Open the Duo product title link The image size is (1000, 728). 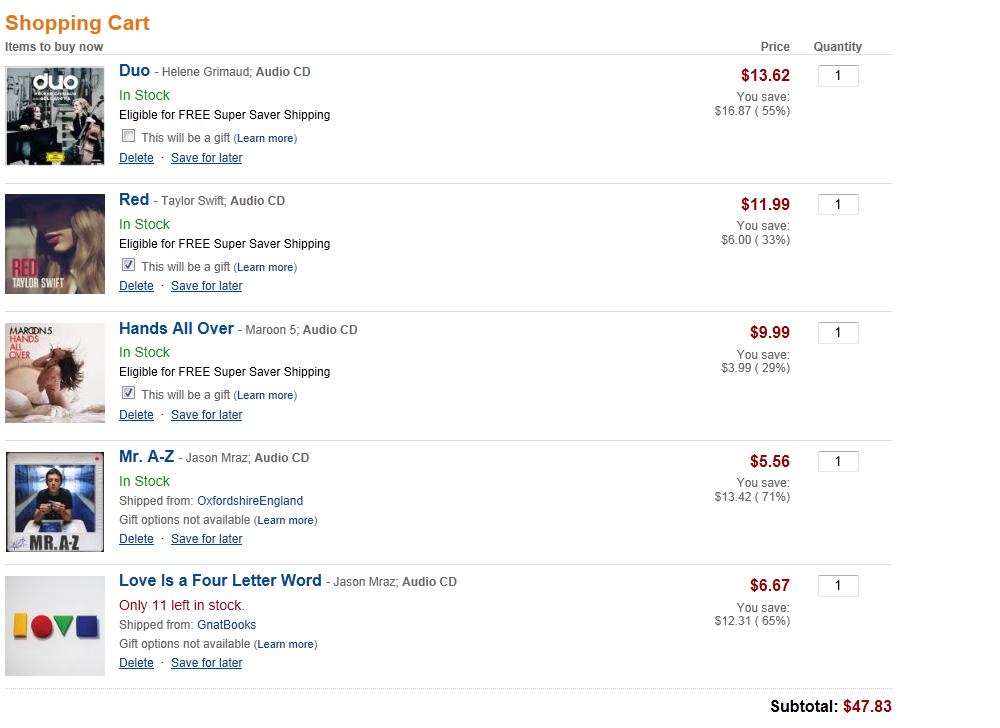pyautogui.click(x=134, y=70)
